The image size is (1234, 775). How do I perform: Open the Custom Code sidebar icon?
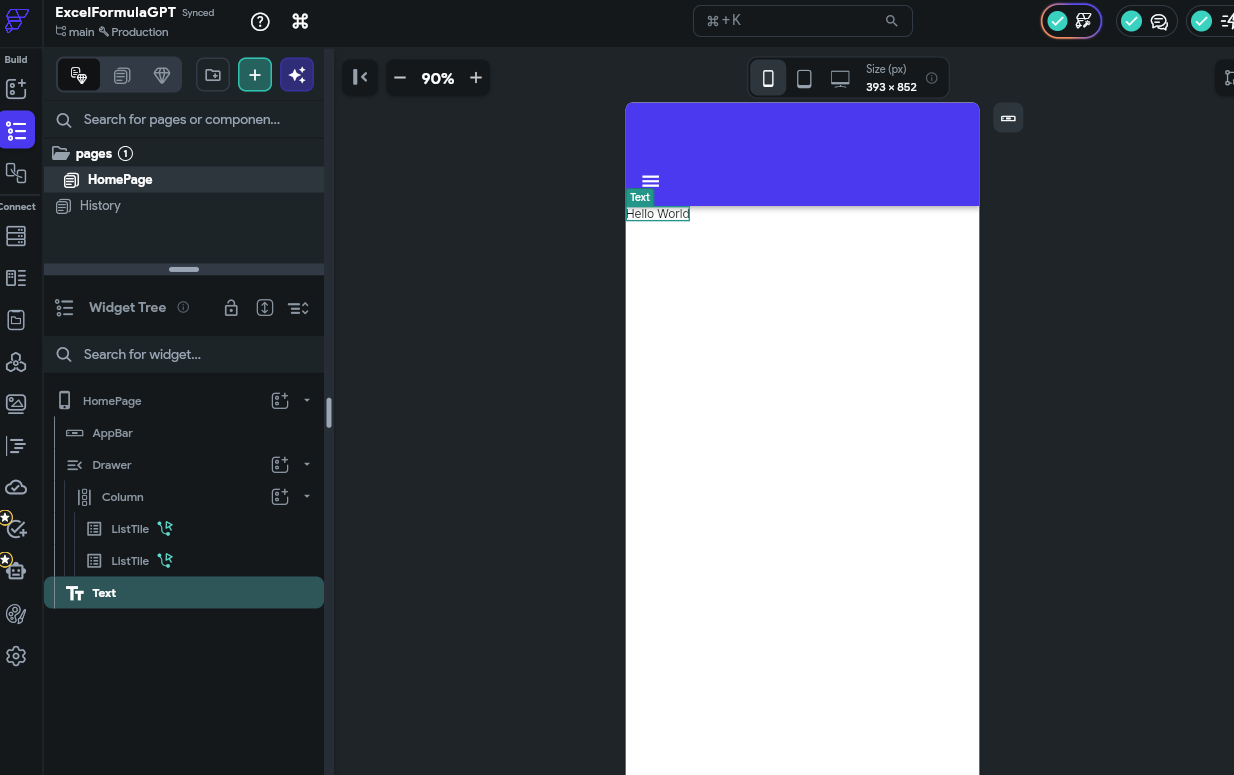pos(16,446)
